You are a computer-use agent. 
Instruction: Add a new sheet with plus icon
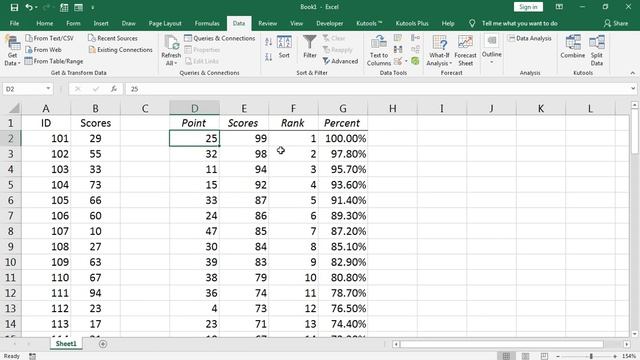[103, 344]
